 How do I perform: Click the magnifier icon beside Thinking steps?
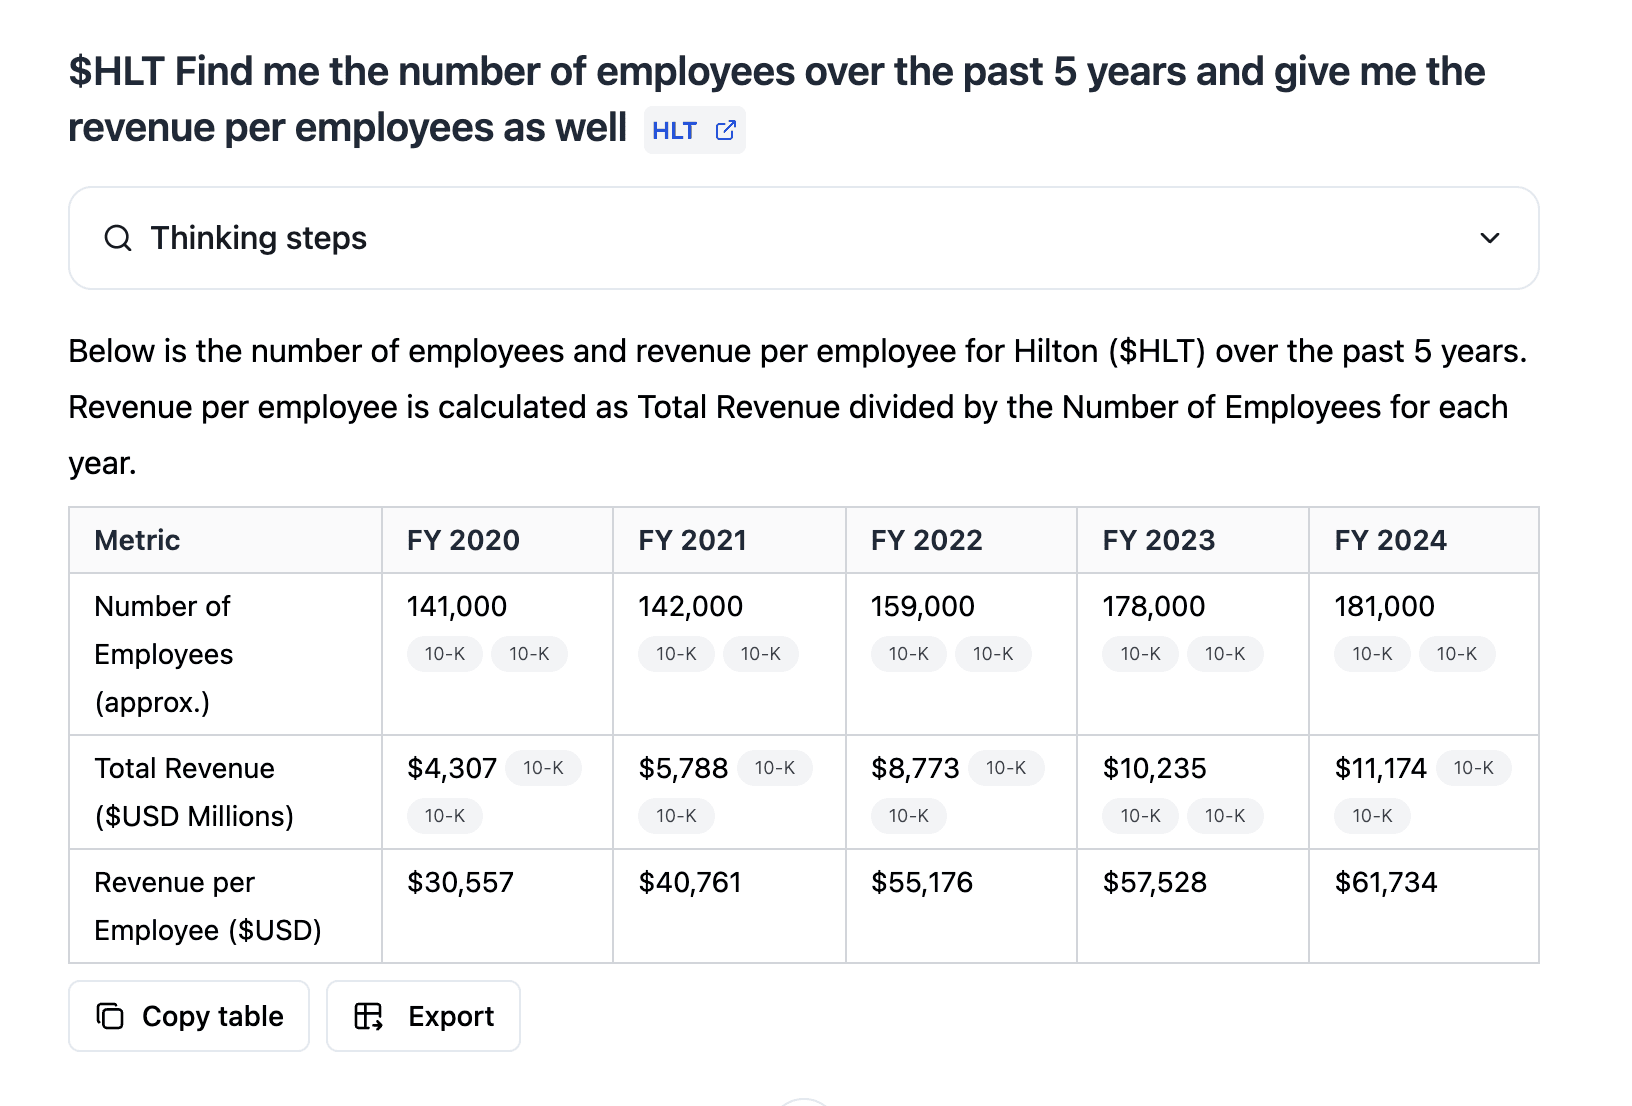click(x=118, y=238)
